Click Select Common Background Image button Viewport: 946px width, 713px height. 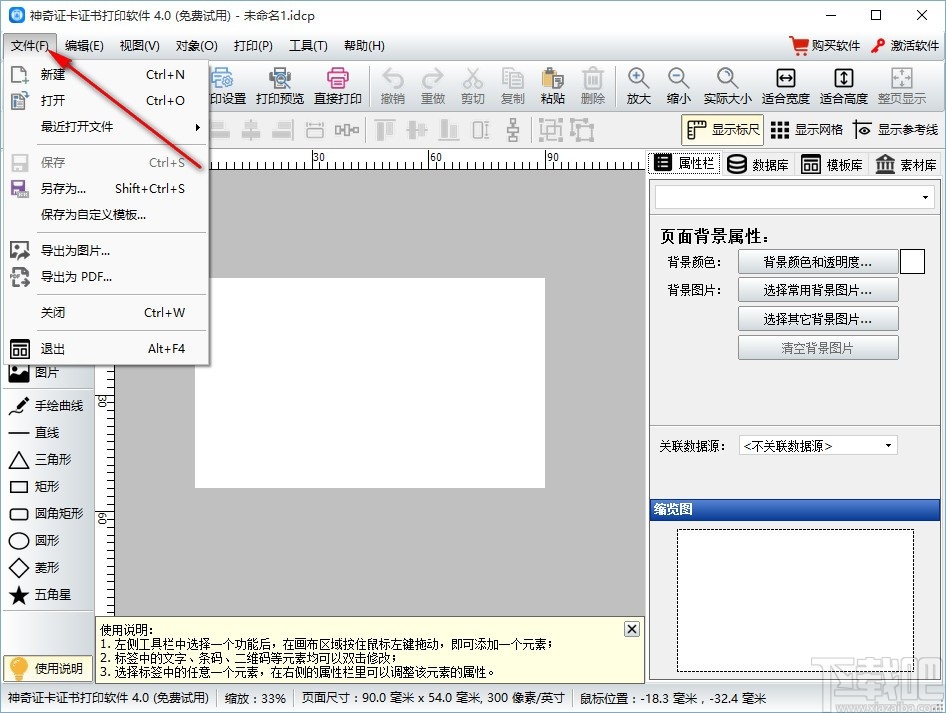pyautogui.click(x=817, y=290)
